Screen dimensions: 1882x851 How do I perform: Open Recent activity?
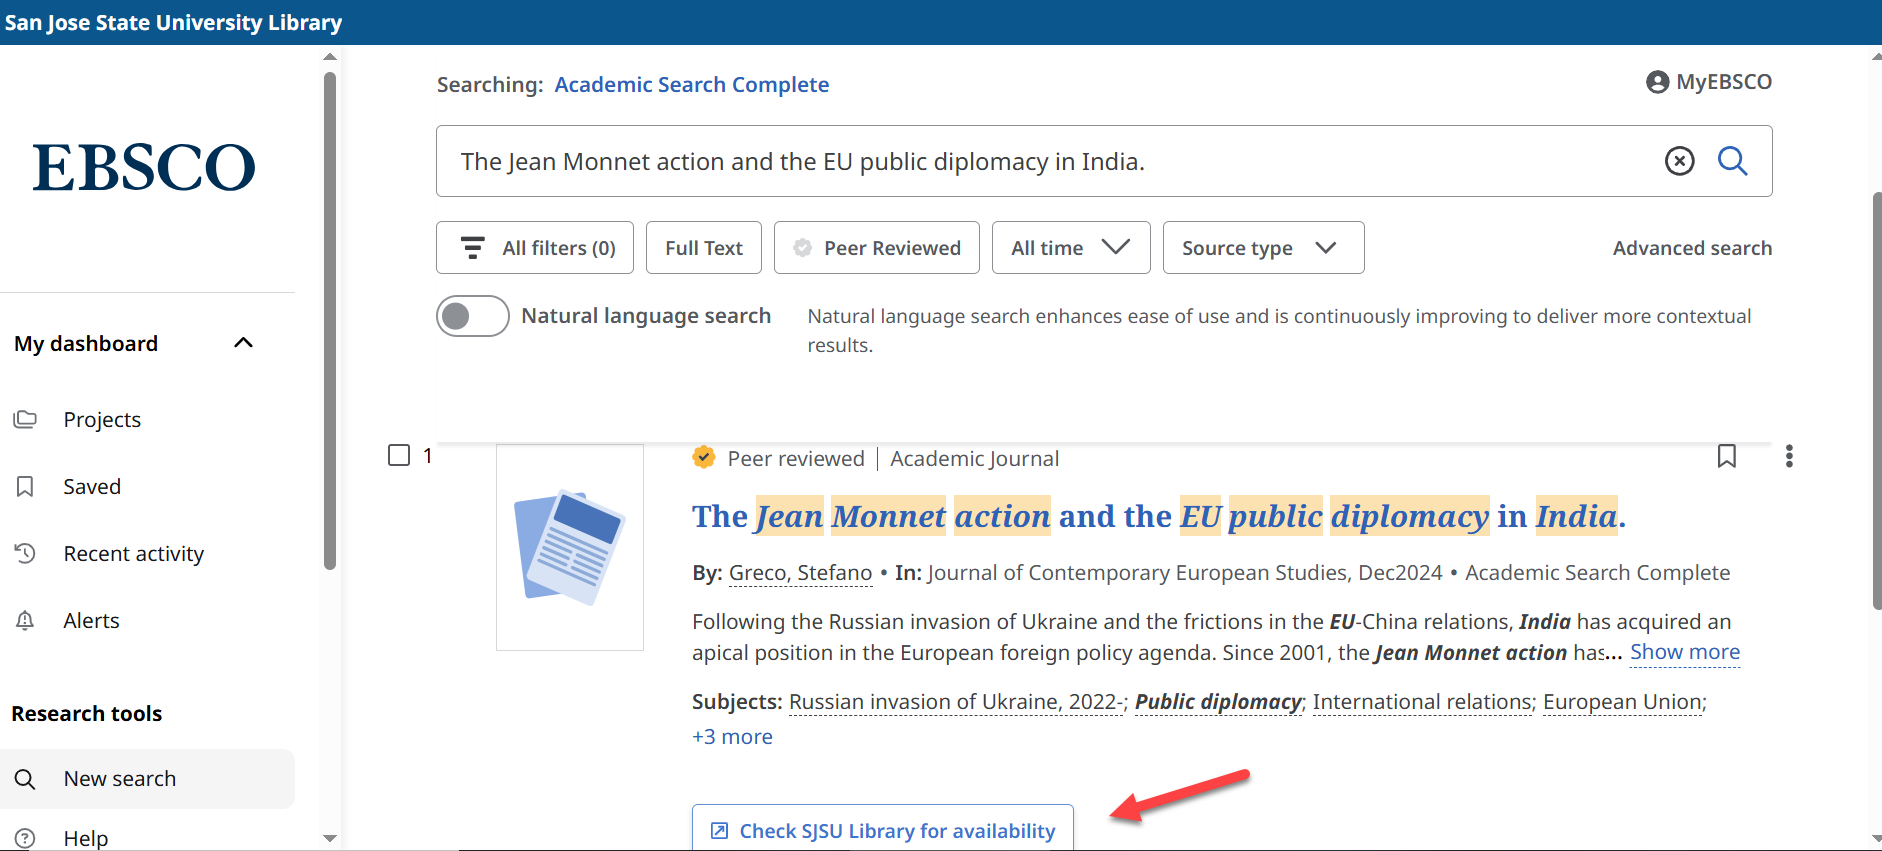[134, 554]
